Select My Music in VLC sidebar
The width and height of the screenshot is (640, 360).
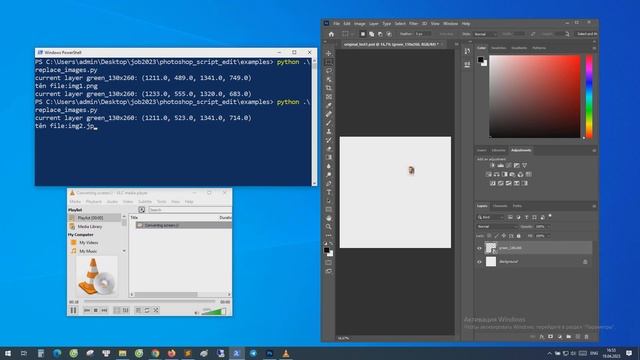[88, 251]
